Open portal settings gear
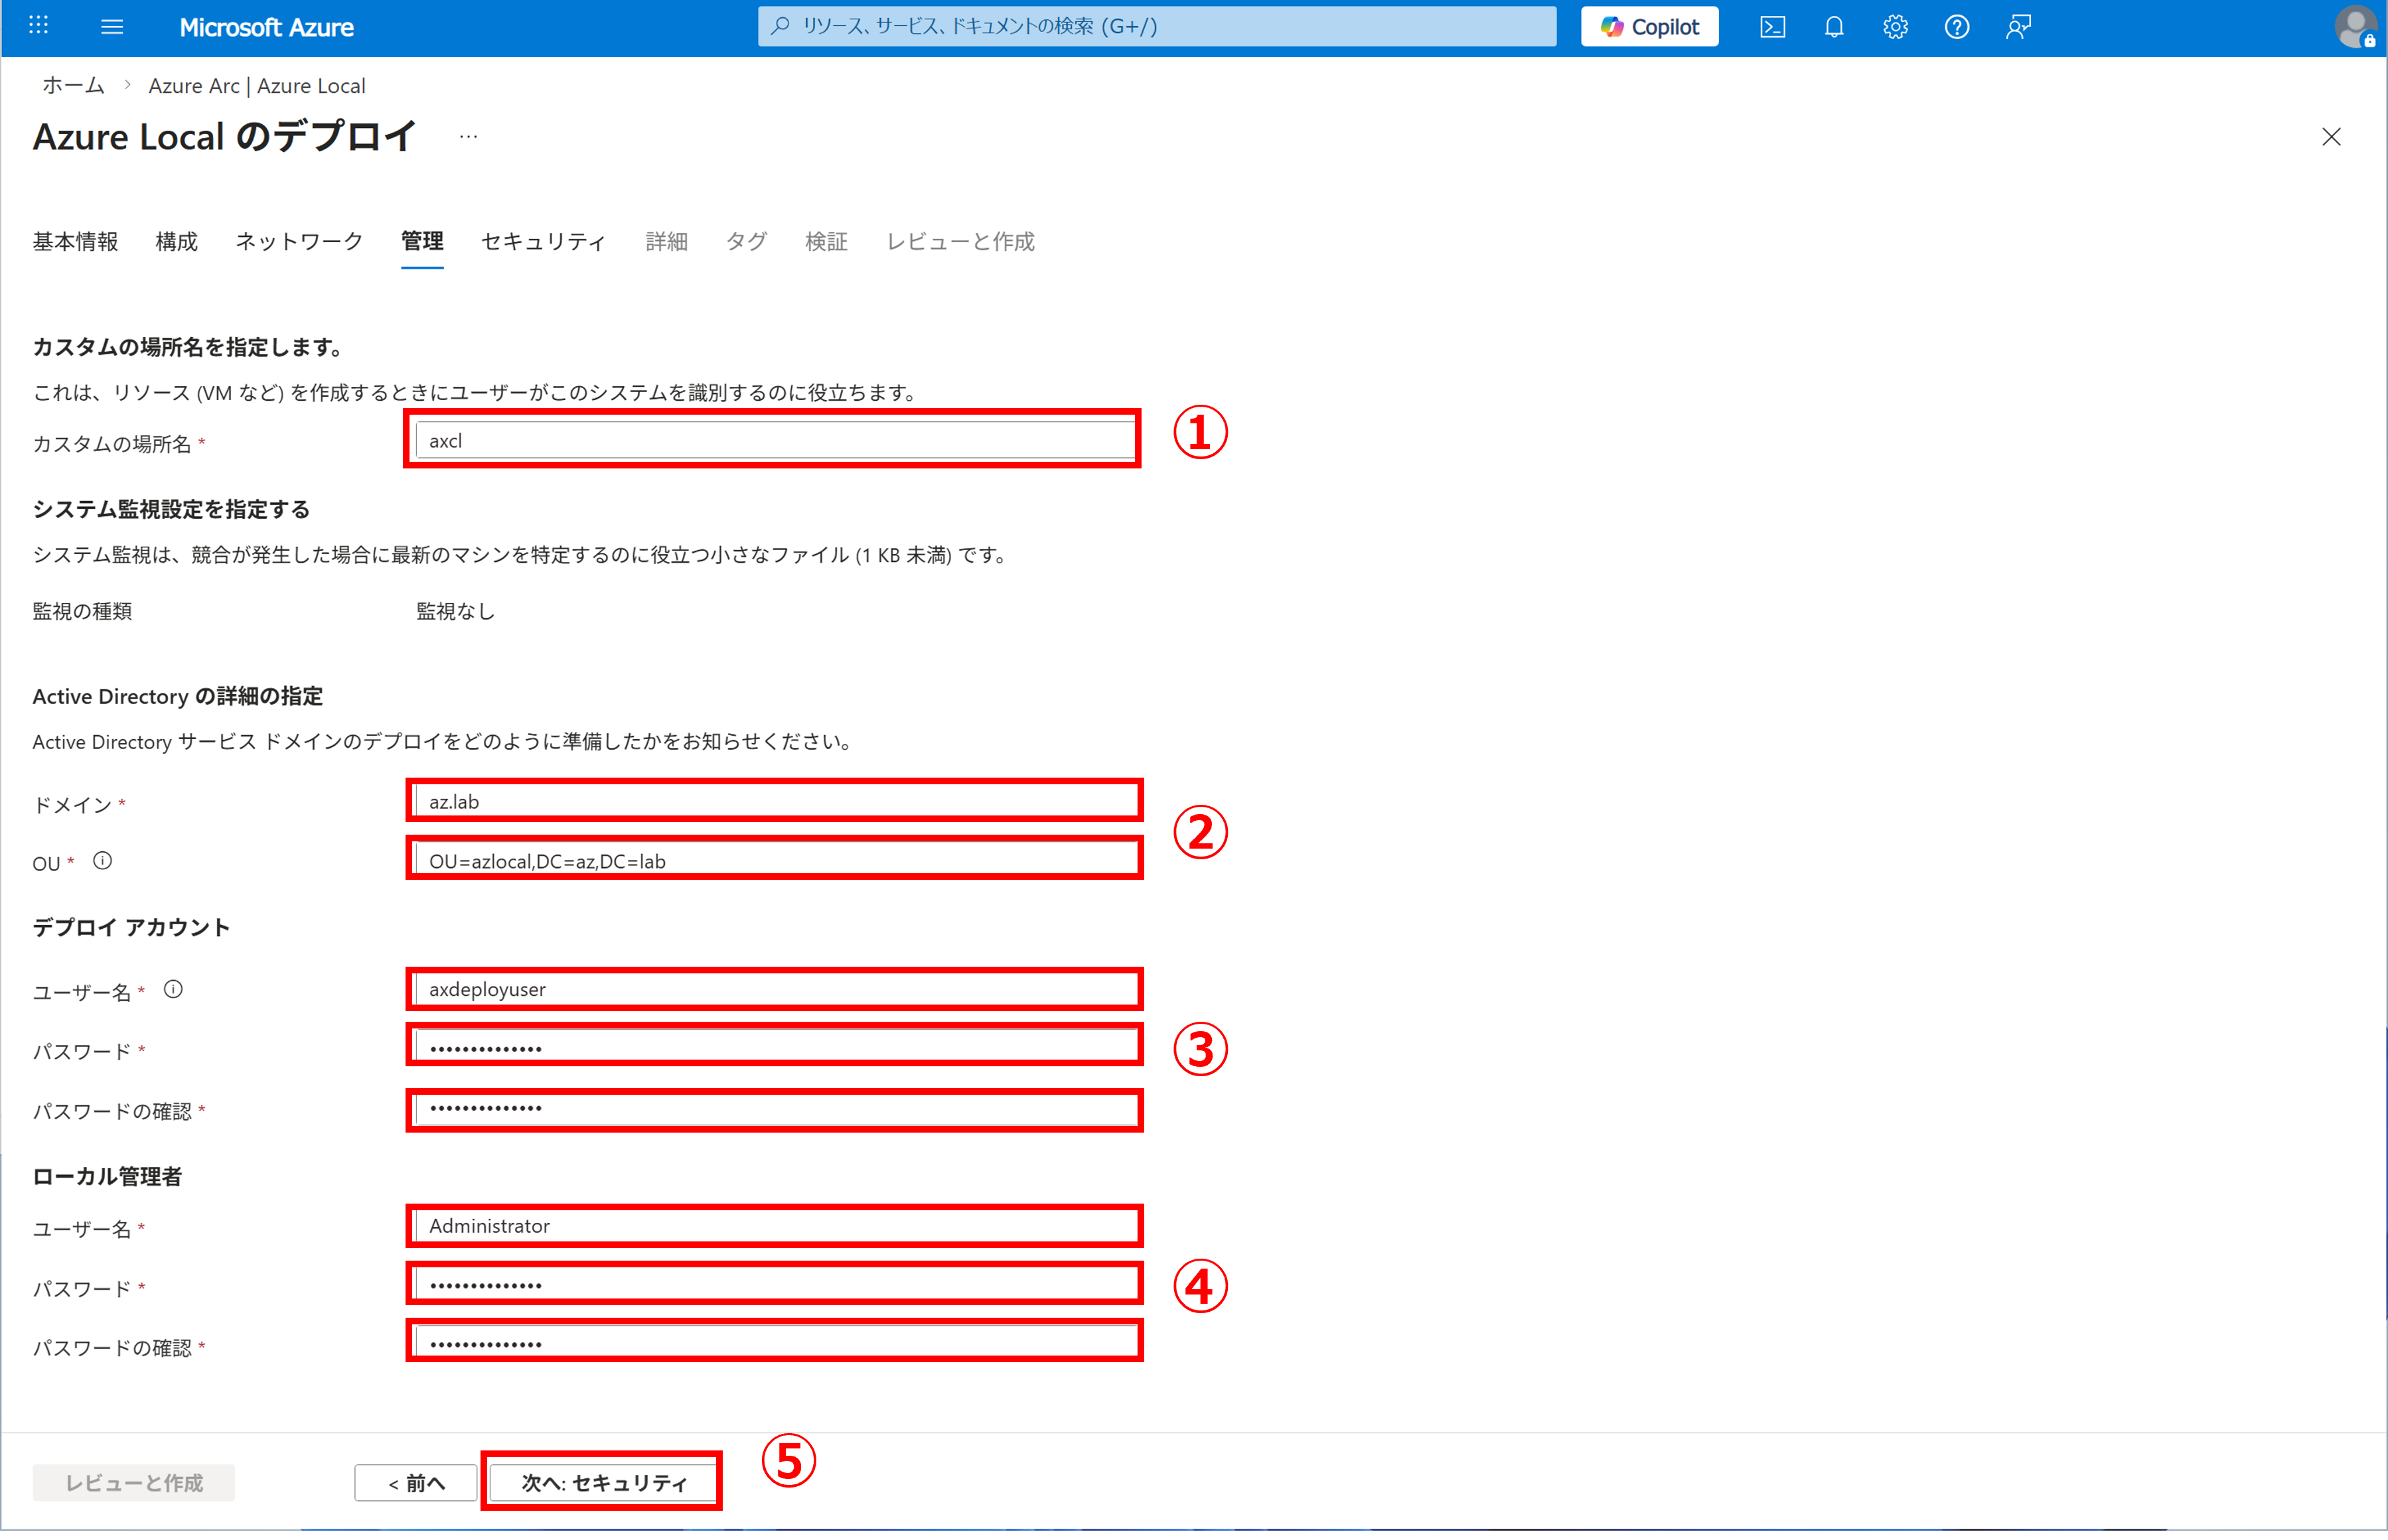Viewport: 2388px width, 1540px height. click(x=1895, y=27)
